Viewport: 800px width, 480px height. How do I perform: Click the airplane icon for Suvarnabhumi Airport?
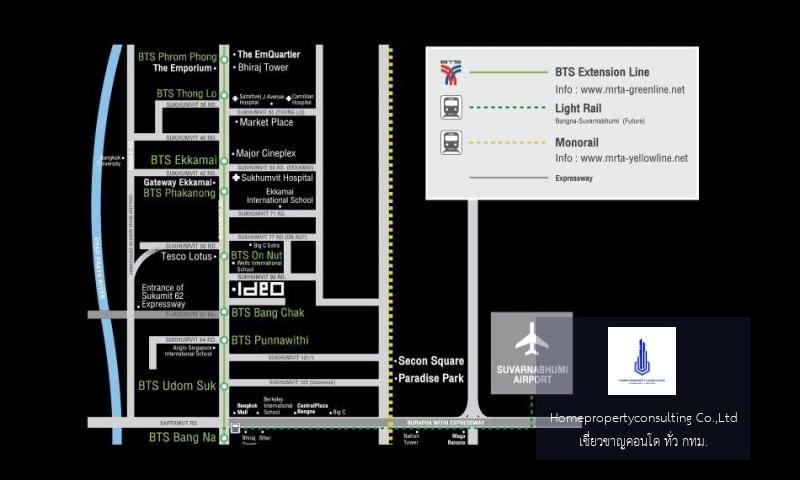tap(531, 339)
